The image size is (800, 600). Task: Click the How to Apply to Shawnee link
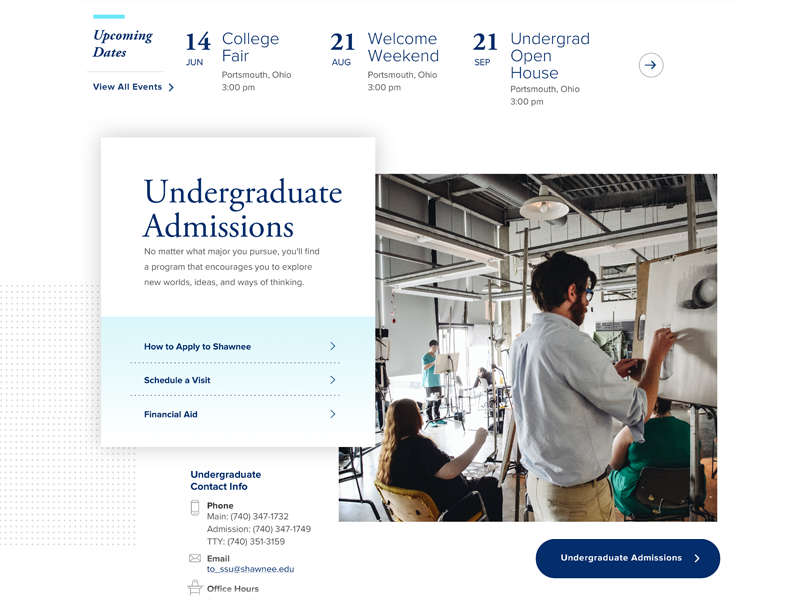(197, 346)
